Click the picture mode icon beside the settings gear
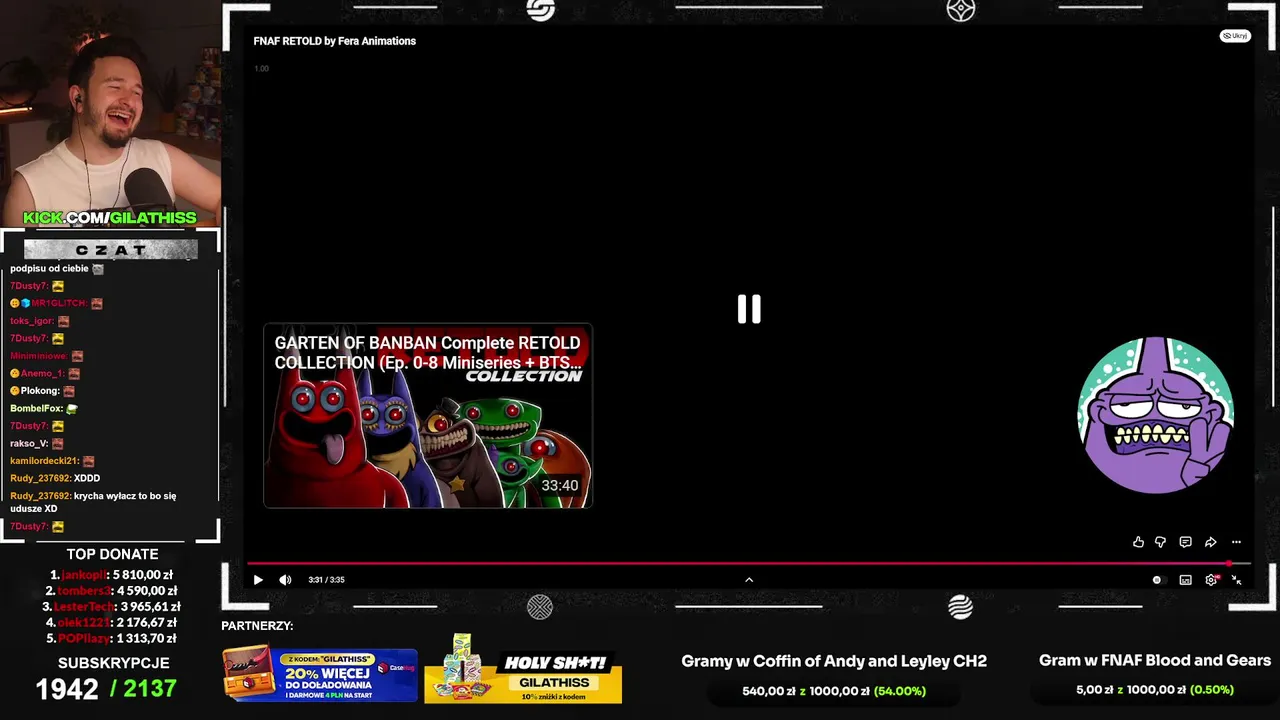This screenshot has width=1280, height=720. pos(1185,580)
